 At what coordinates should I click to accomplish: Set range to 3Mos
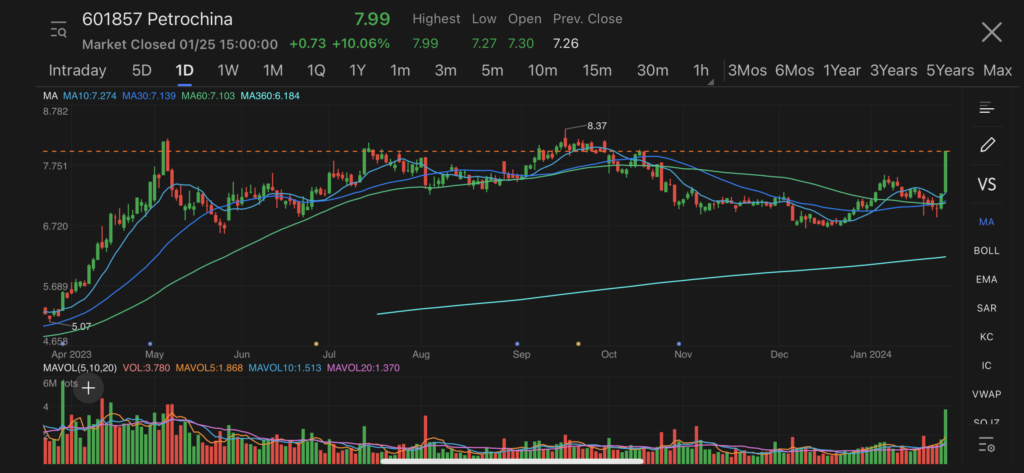[747, 71]
